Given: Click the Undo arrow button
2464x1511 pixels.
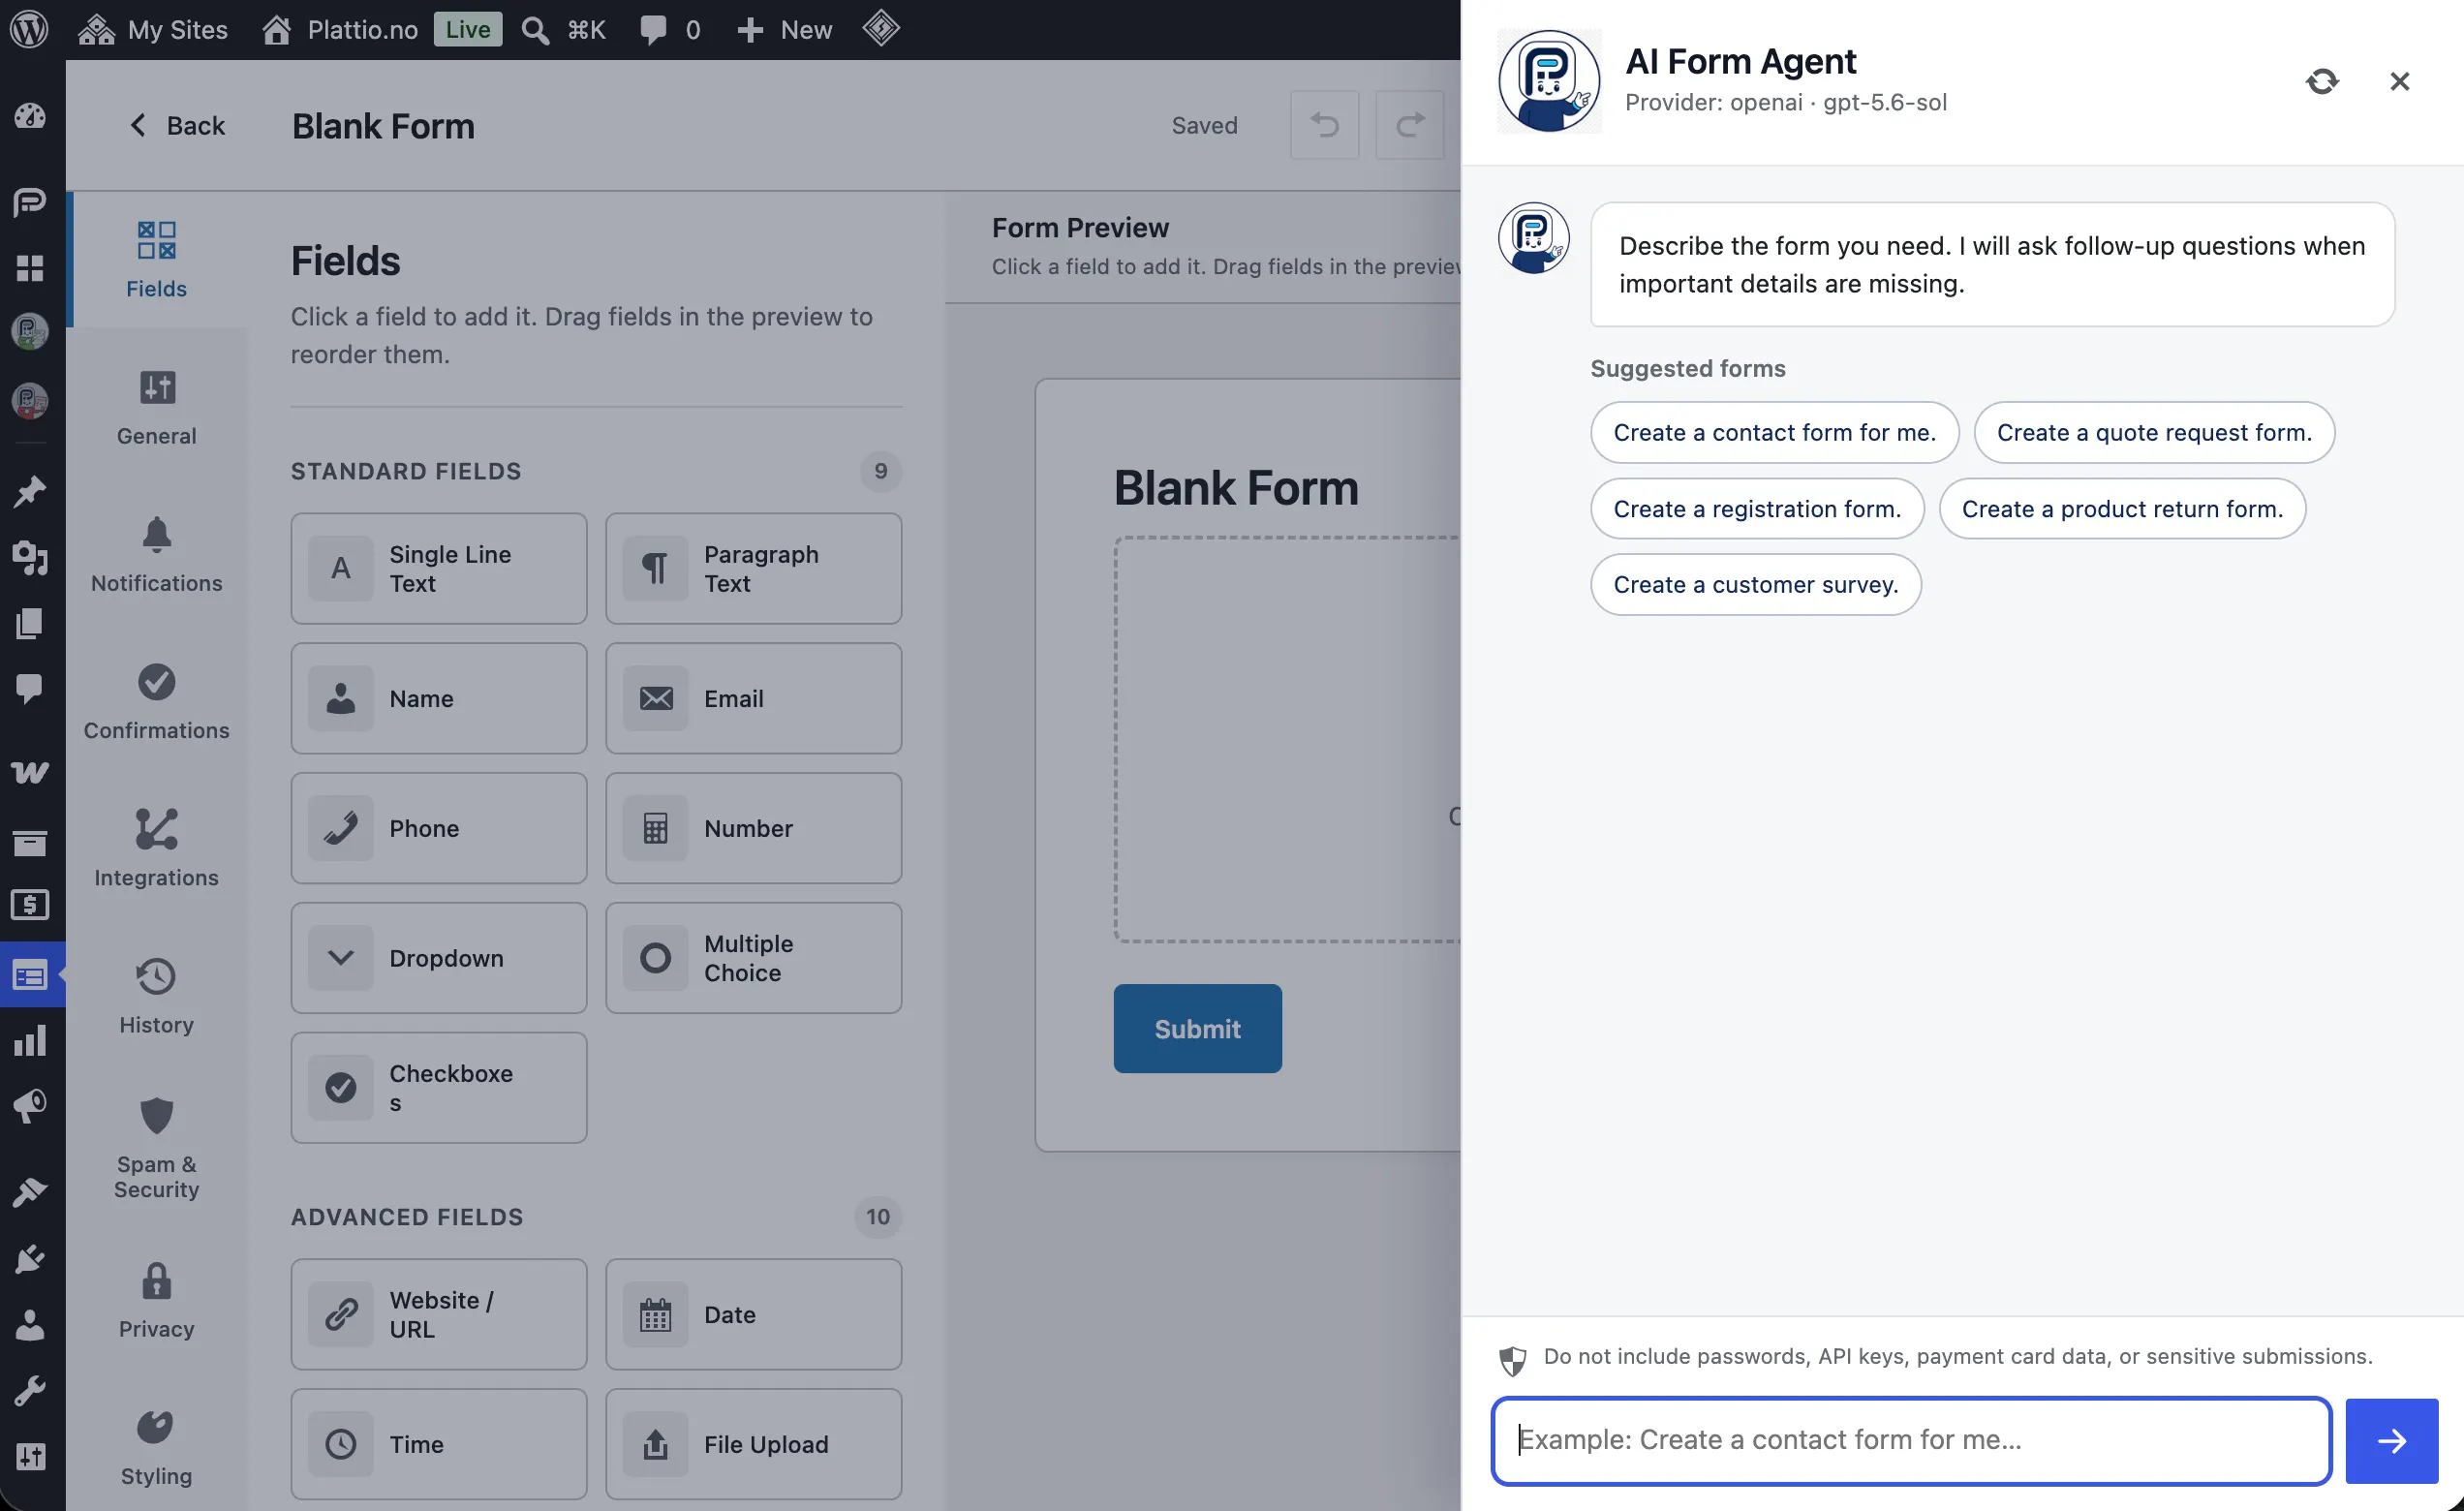Looking at the screenshot, I should [x=1324, y=125].
